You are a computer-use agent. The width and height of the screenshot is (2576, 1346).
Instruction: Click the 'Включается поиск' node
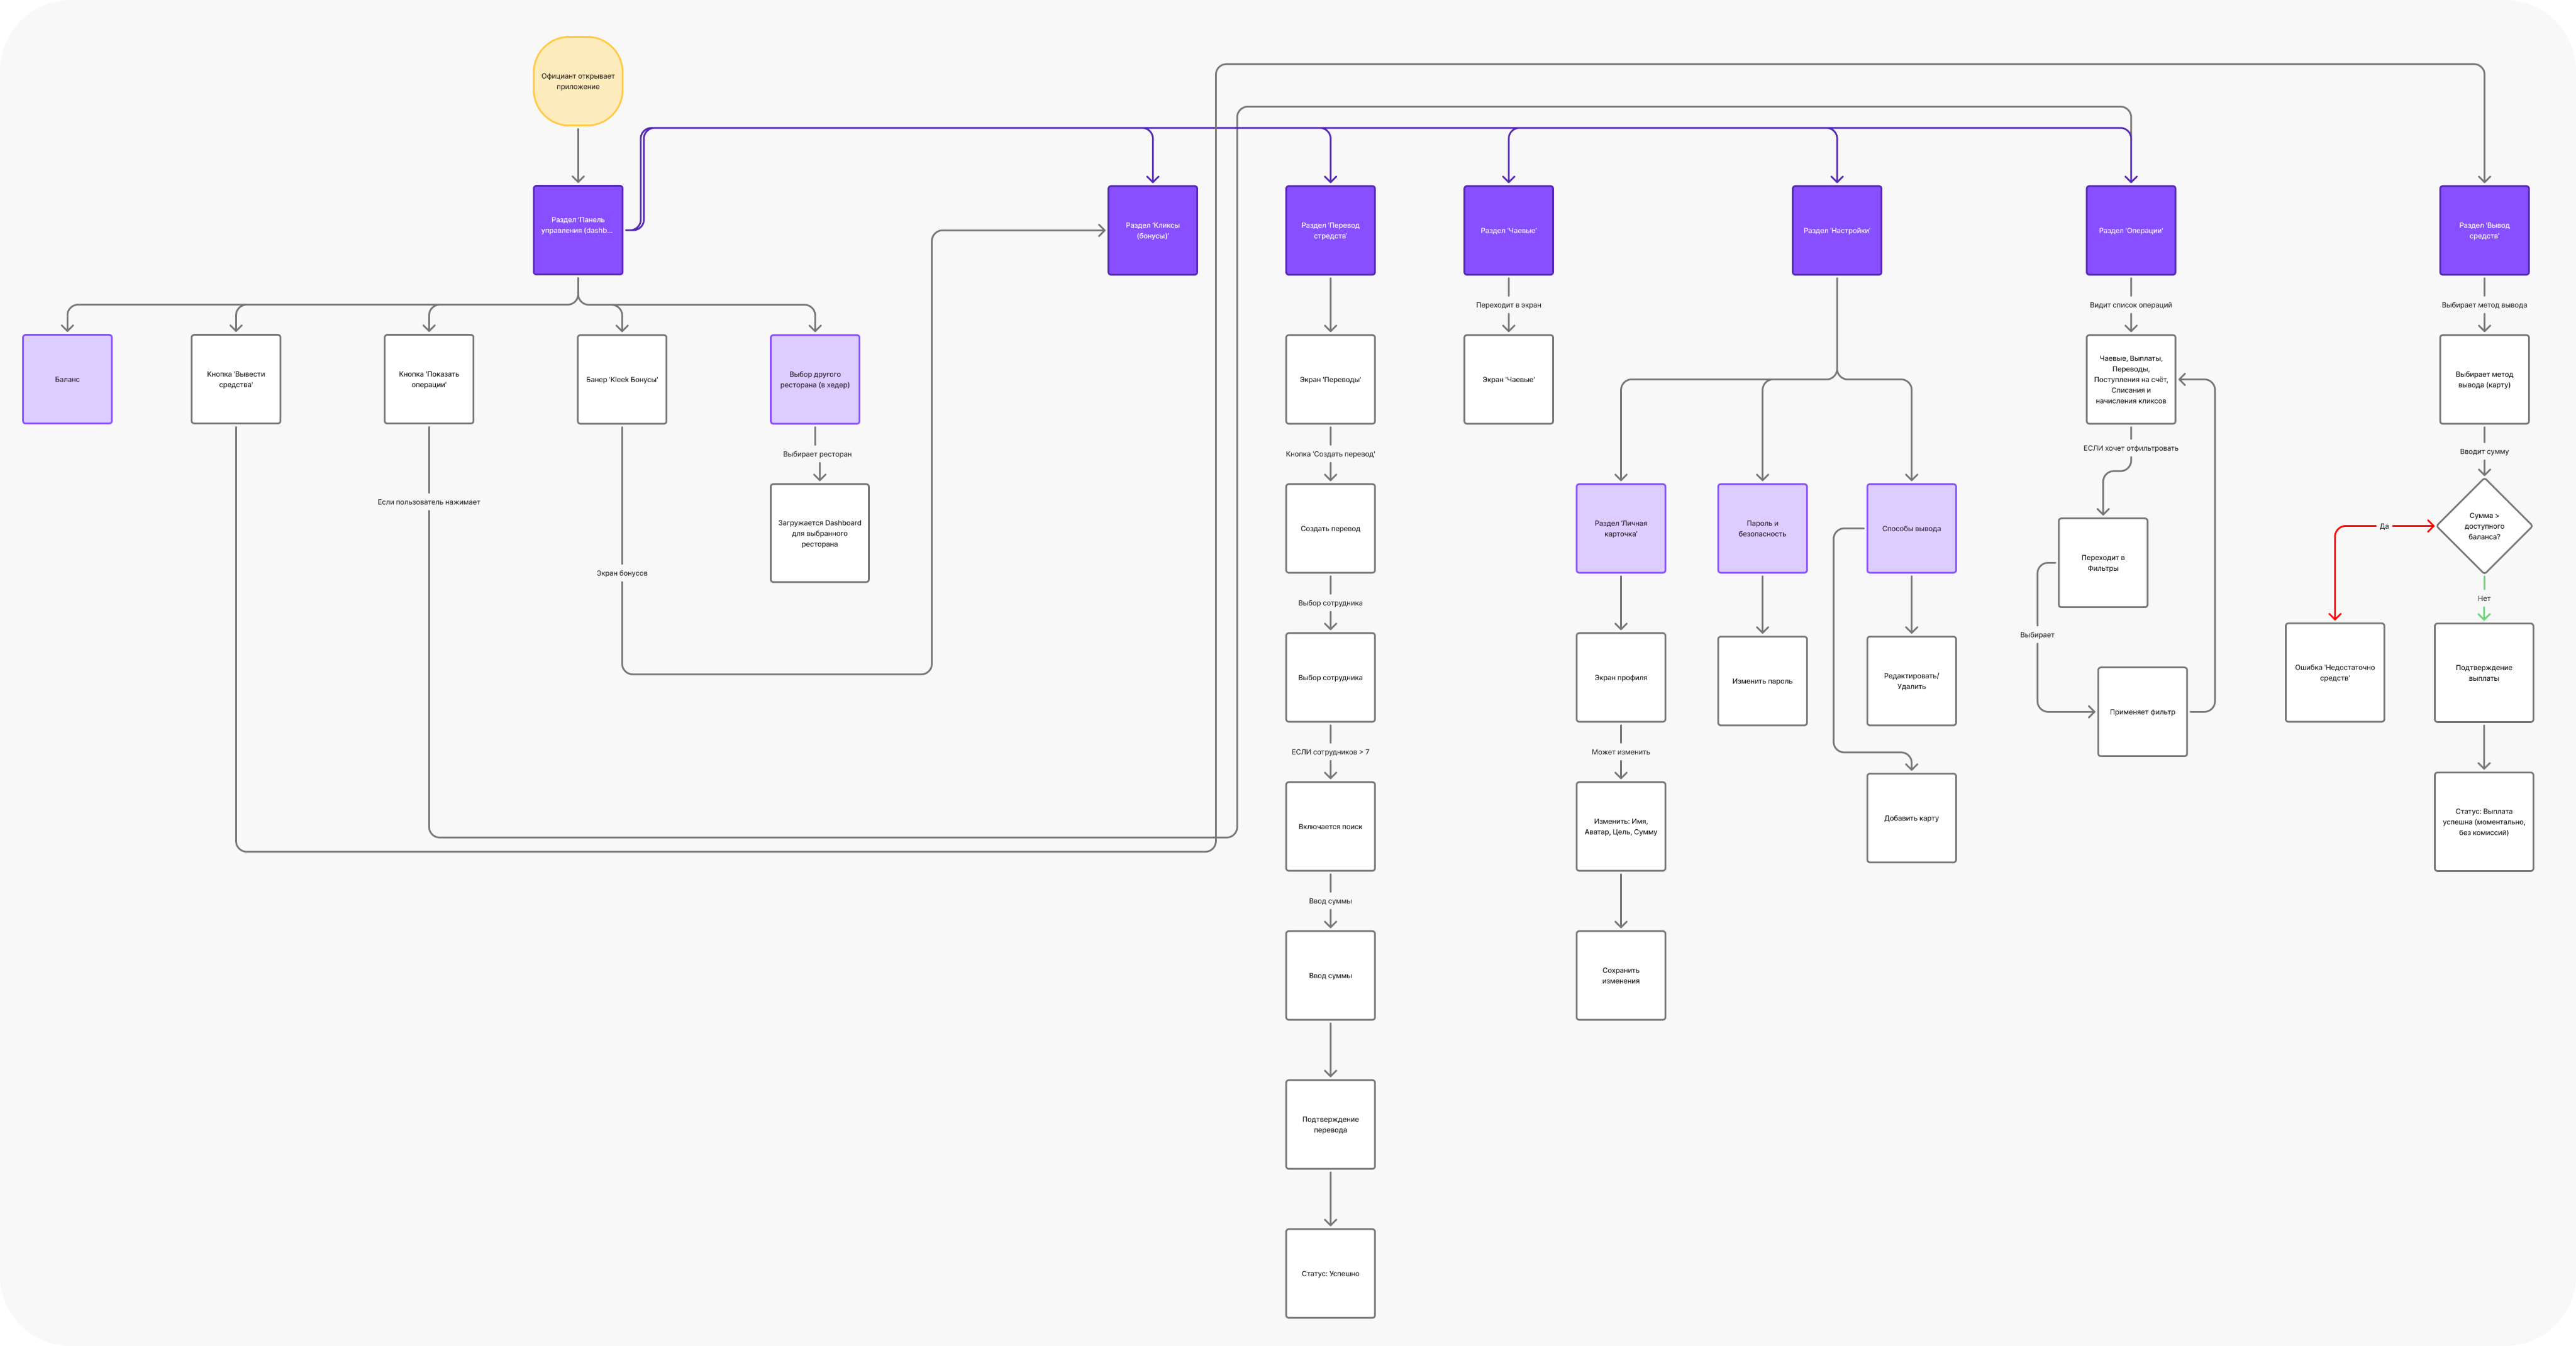[x=1330, y=826]
